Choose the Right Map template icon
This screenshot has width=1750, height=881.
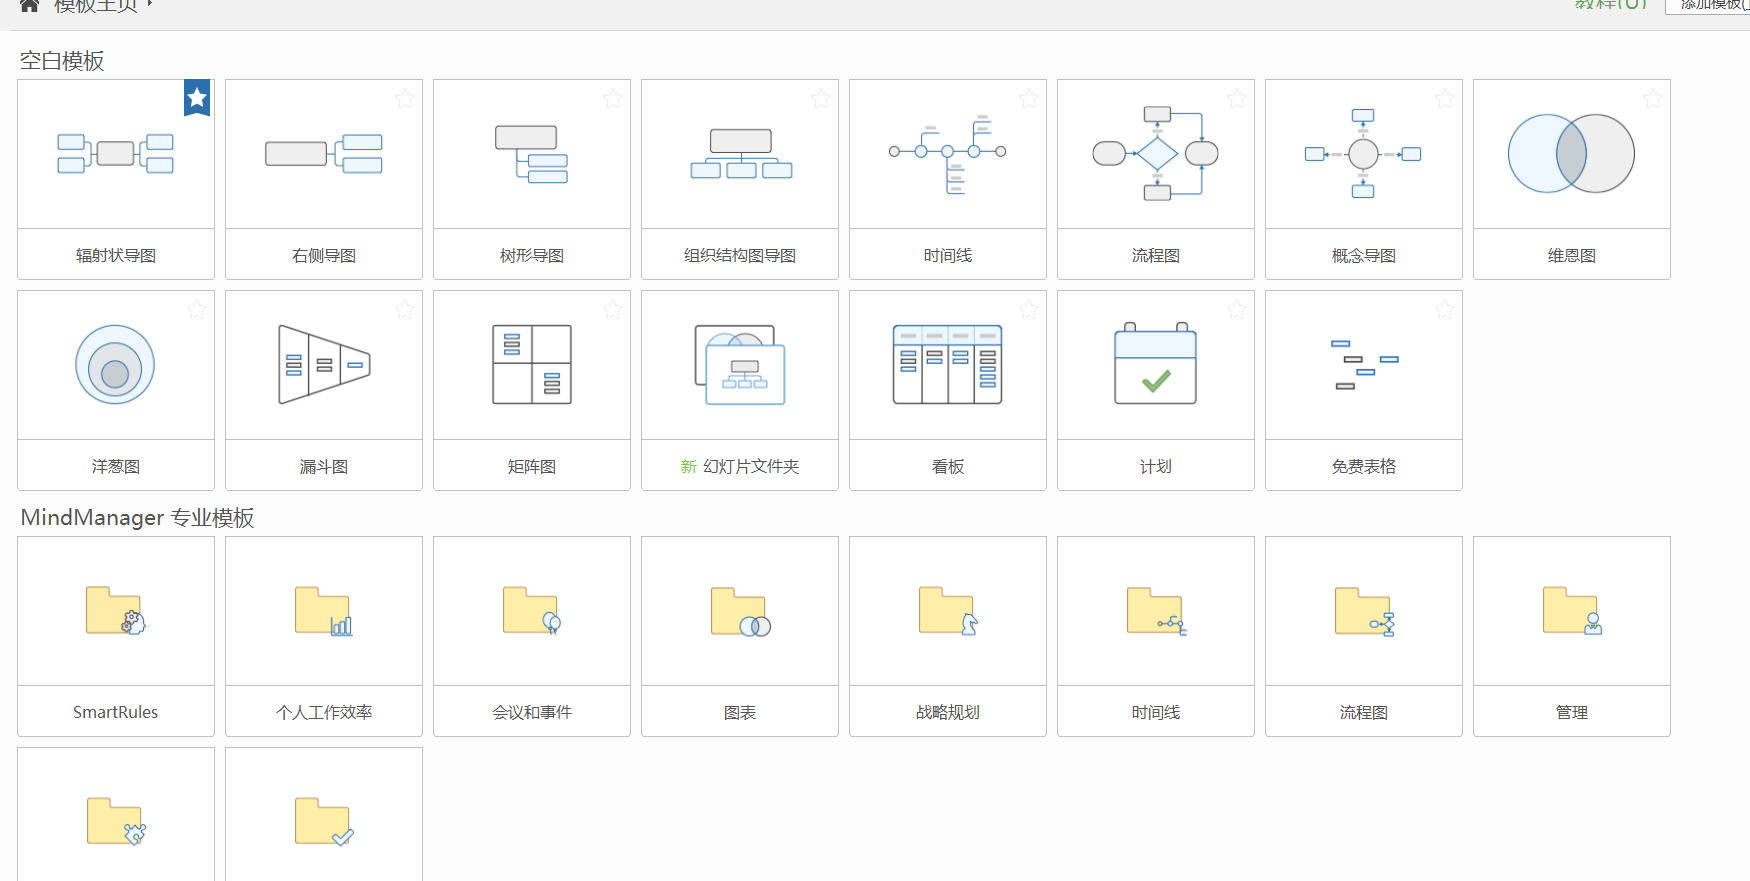tap(324, 154)
